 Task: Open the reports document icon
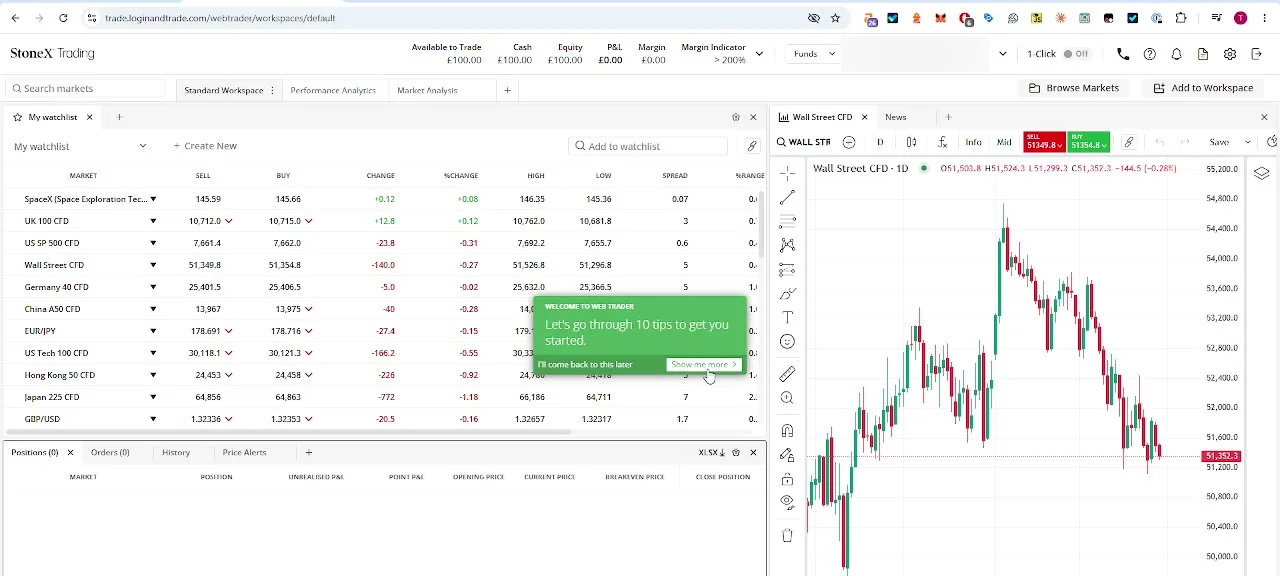(x=1203, y=54)
